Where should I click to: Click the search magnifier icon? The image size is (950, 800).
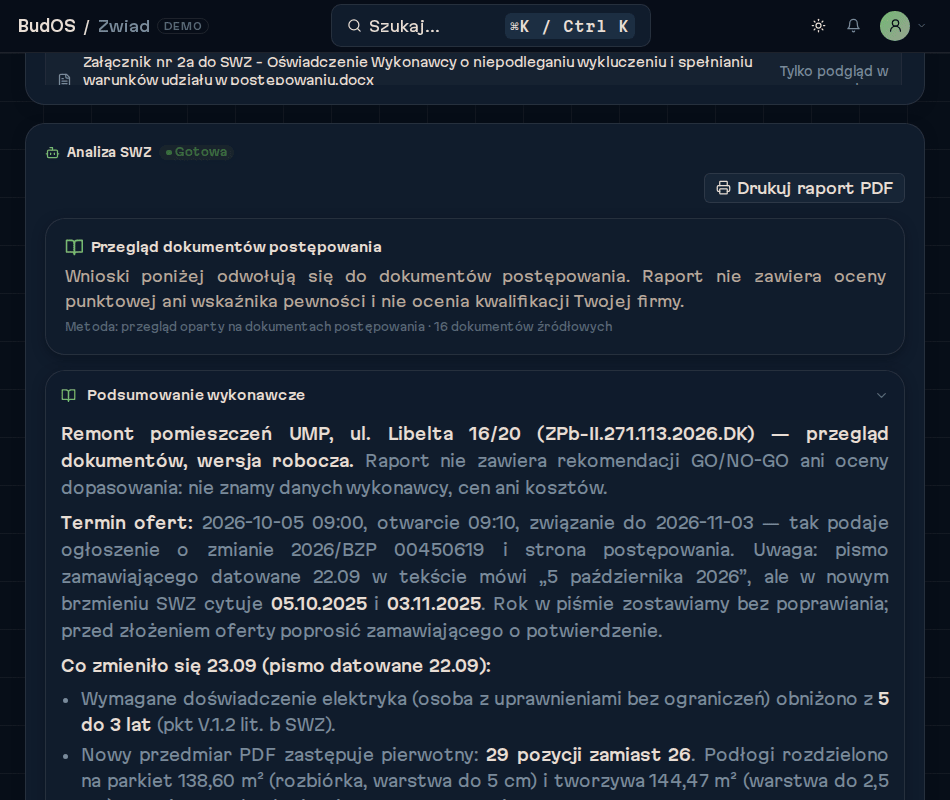[354, 26]
